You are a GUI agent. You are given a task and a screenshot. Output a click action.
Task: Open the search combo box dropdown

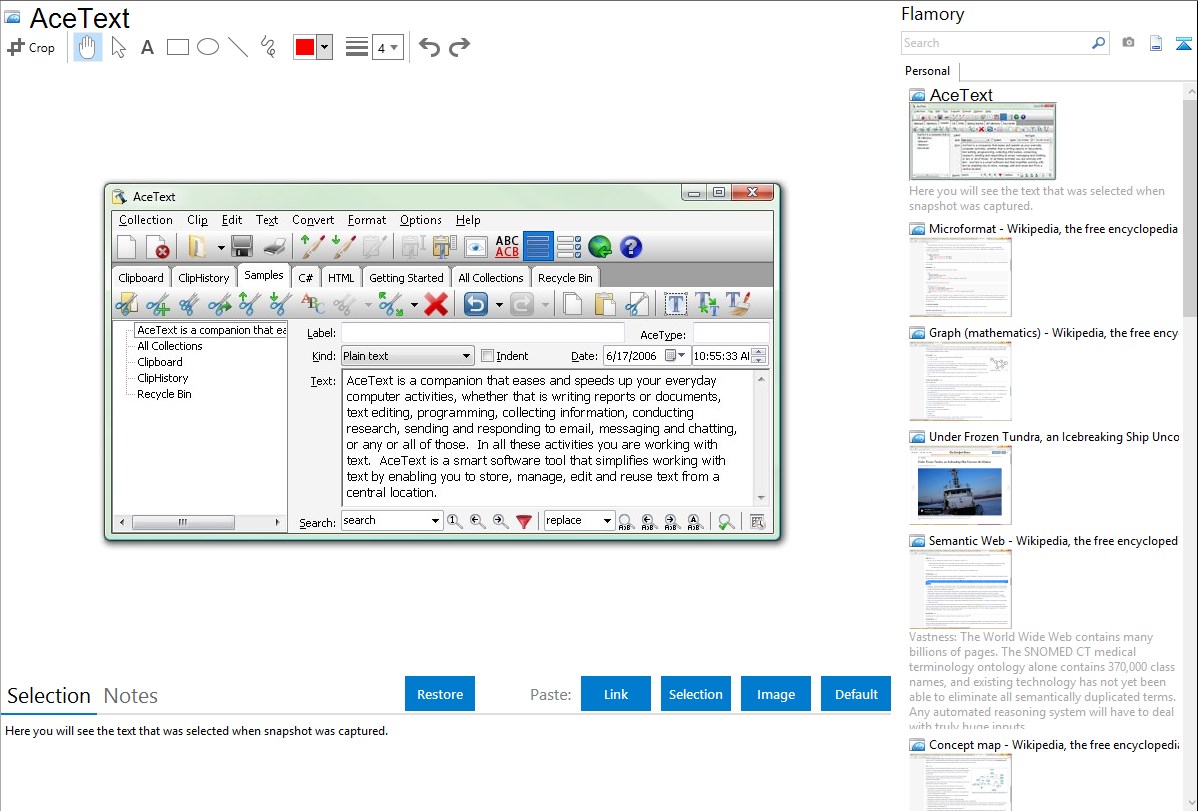click(435, 521)
